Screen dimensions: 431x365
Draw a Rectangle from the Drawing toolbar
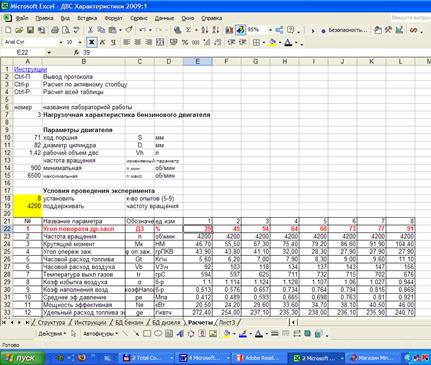[147, 333]
